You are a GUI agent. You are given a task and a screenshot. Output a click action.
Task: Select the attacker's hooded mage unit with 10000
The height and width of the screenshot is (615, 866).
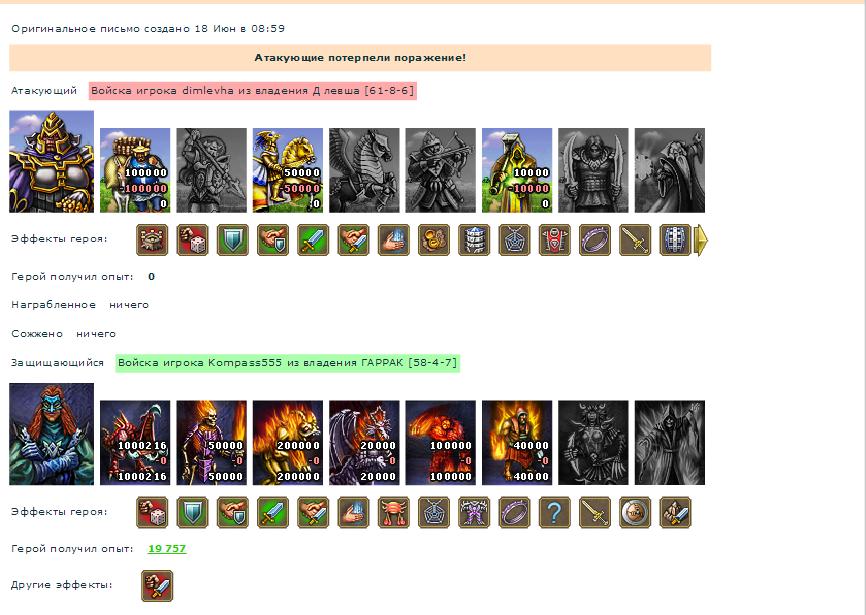pos(517,171)
